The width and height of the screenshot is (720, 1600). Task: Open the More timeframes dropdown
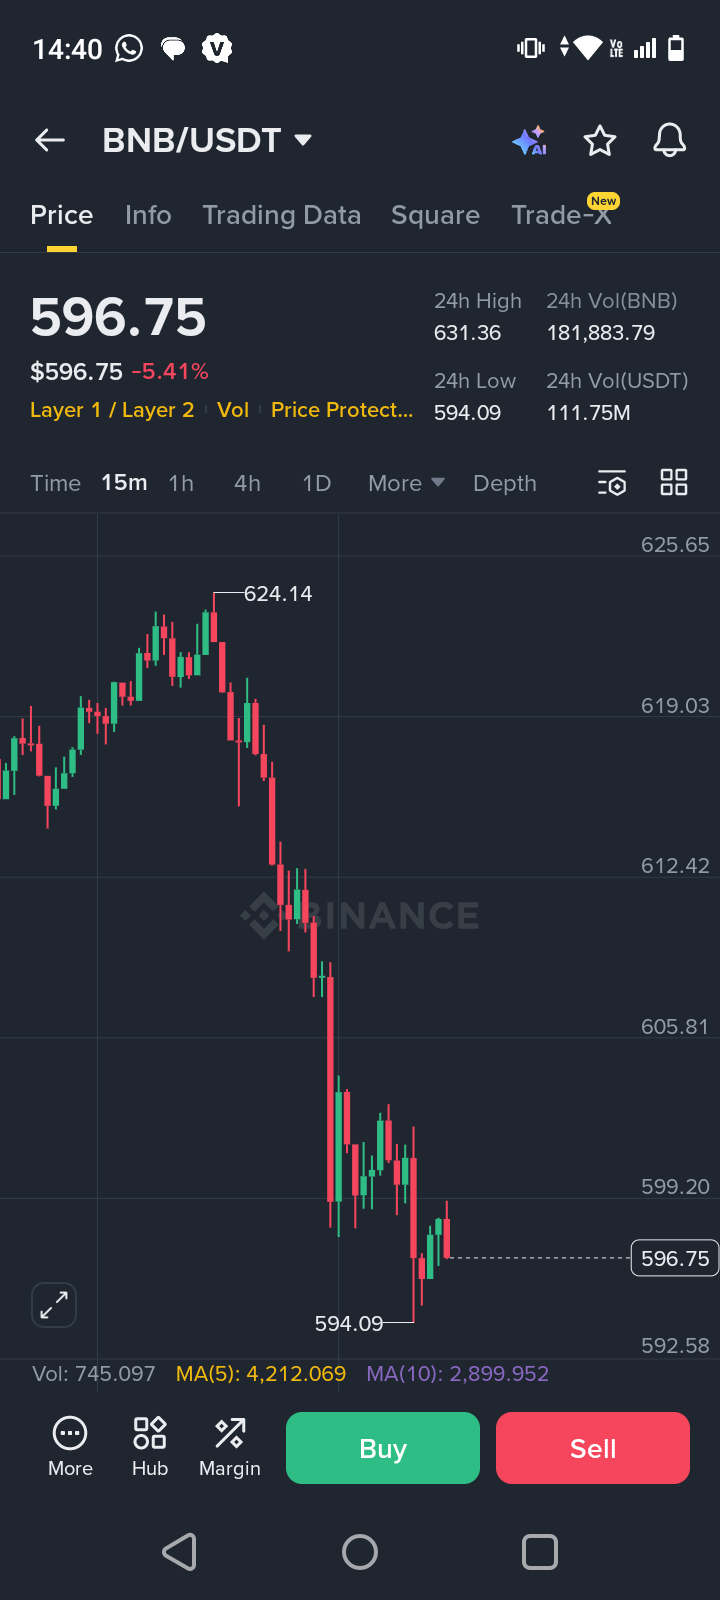[x=406, y=484]
